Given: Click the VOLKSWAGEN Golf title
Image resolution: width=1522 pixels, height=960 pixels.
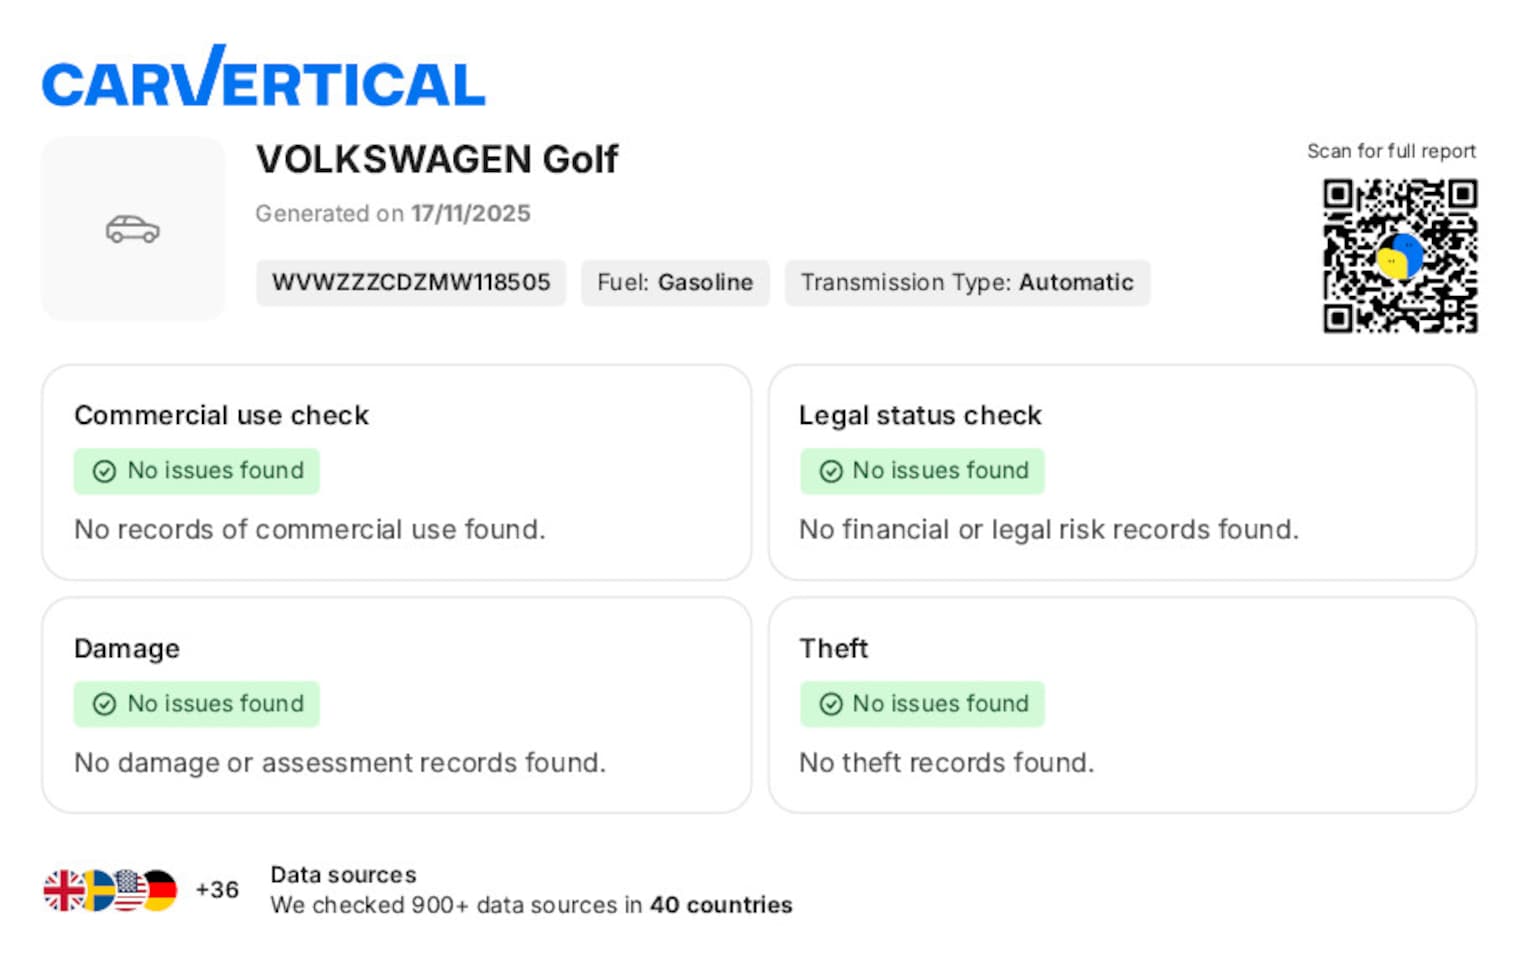Looking at the screenshot, I should [437, 159].
